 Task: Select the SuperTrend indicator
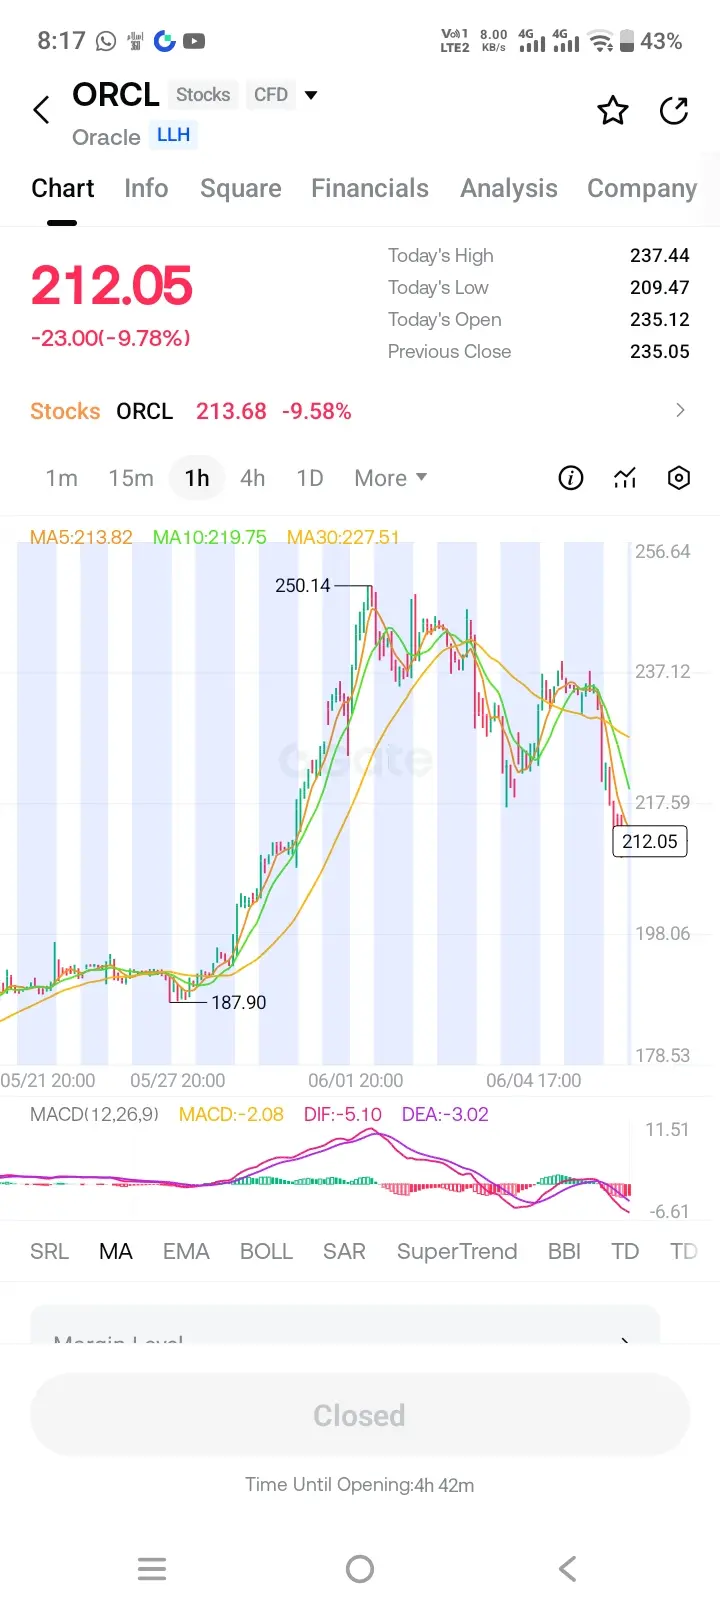tap(457, 1251)
